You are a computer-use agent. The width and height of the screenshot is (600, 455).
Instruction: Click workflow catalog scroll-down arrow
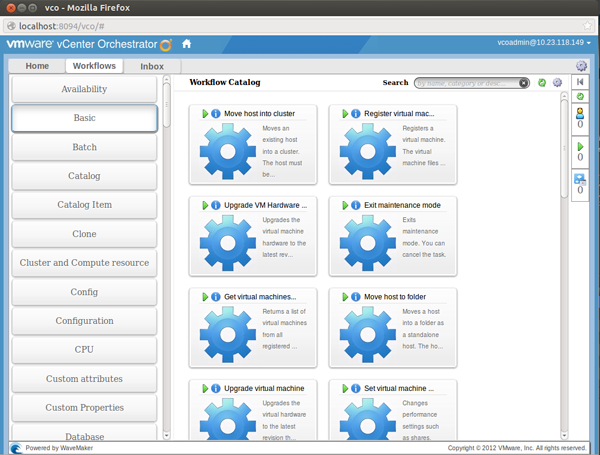coord(564,435)
